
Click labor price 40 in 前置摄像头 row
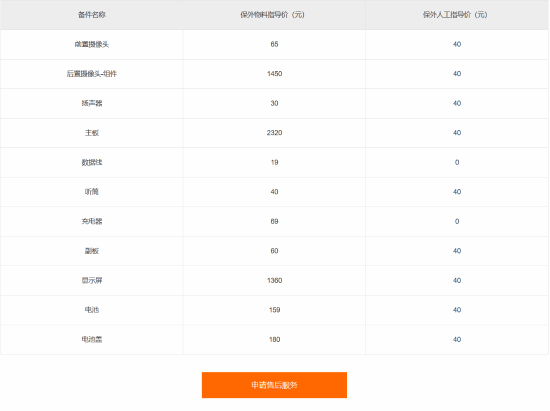tap(457, 44)
